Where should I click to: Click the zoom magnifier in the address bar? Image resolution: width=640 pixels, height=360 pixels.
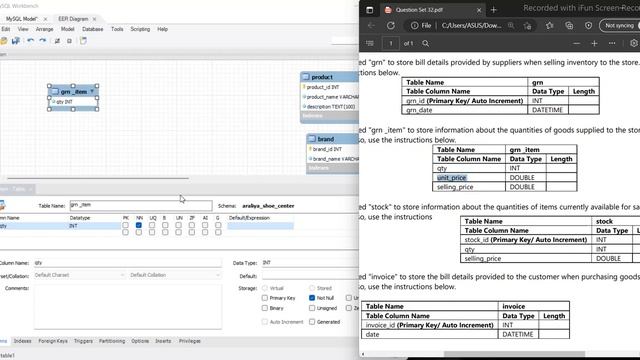pyautogui.click(x=511, y=25)
